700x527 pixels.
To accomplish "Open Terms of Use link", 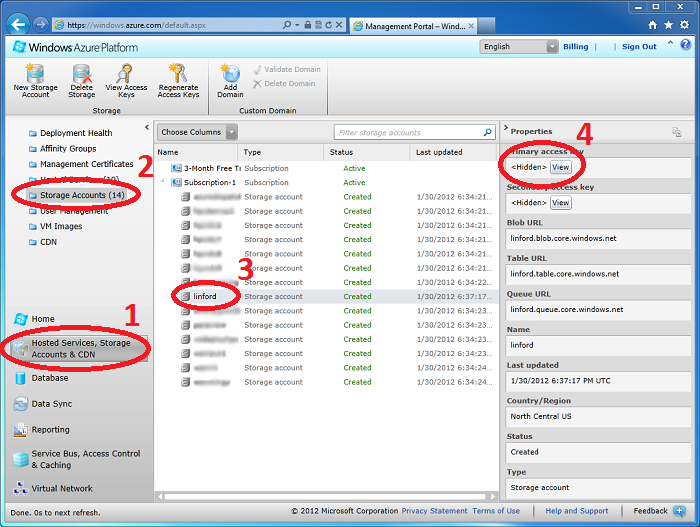I will tap(496, 511).
